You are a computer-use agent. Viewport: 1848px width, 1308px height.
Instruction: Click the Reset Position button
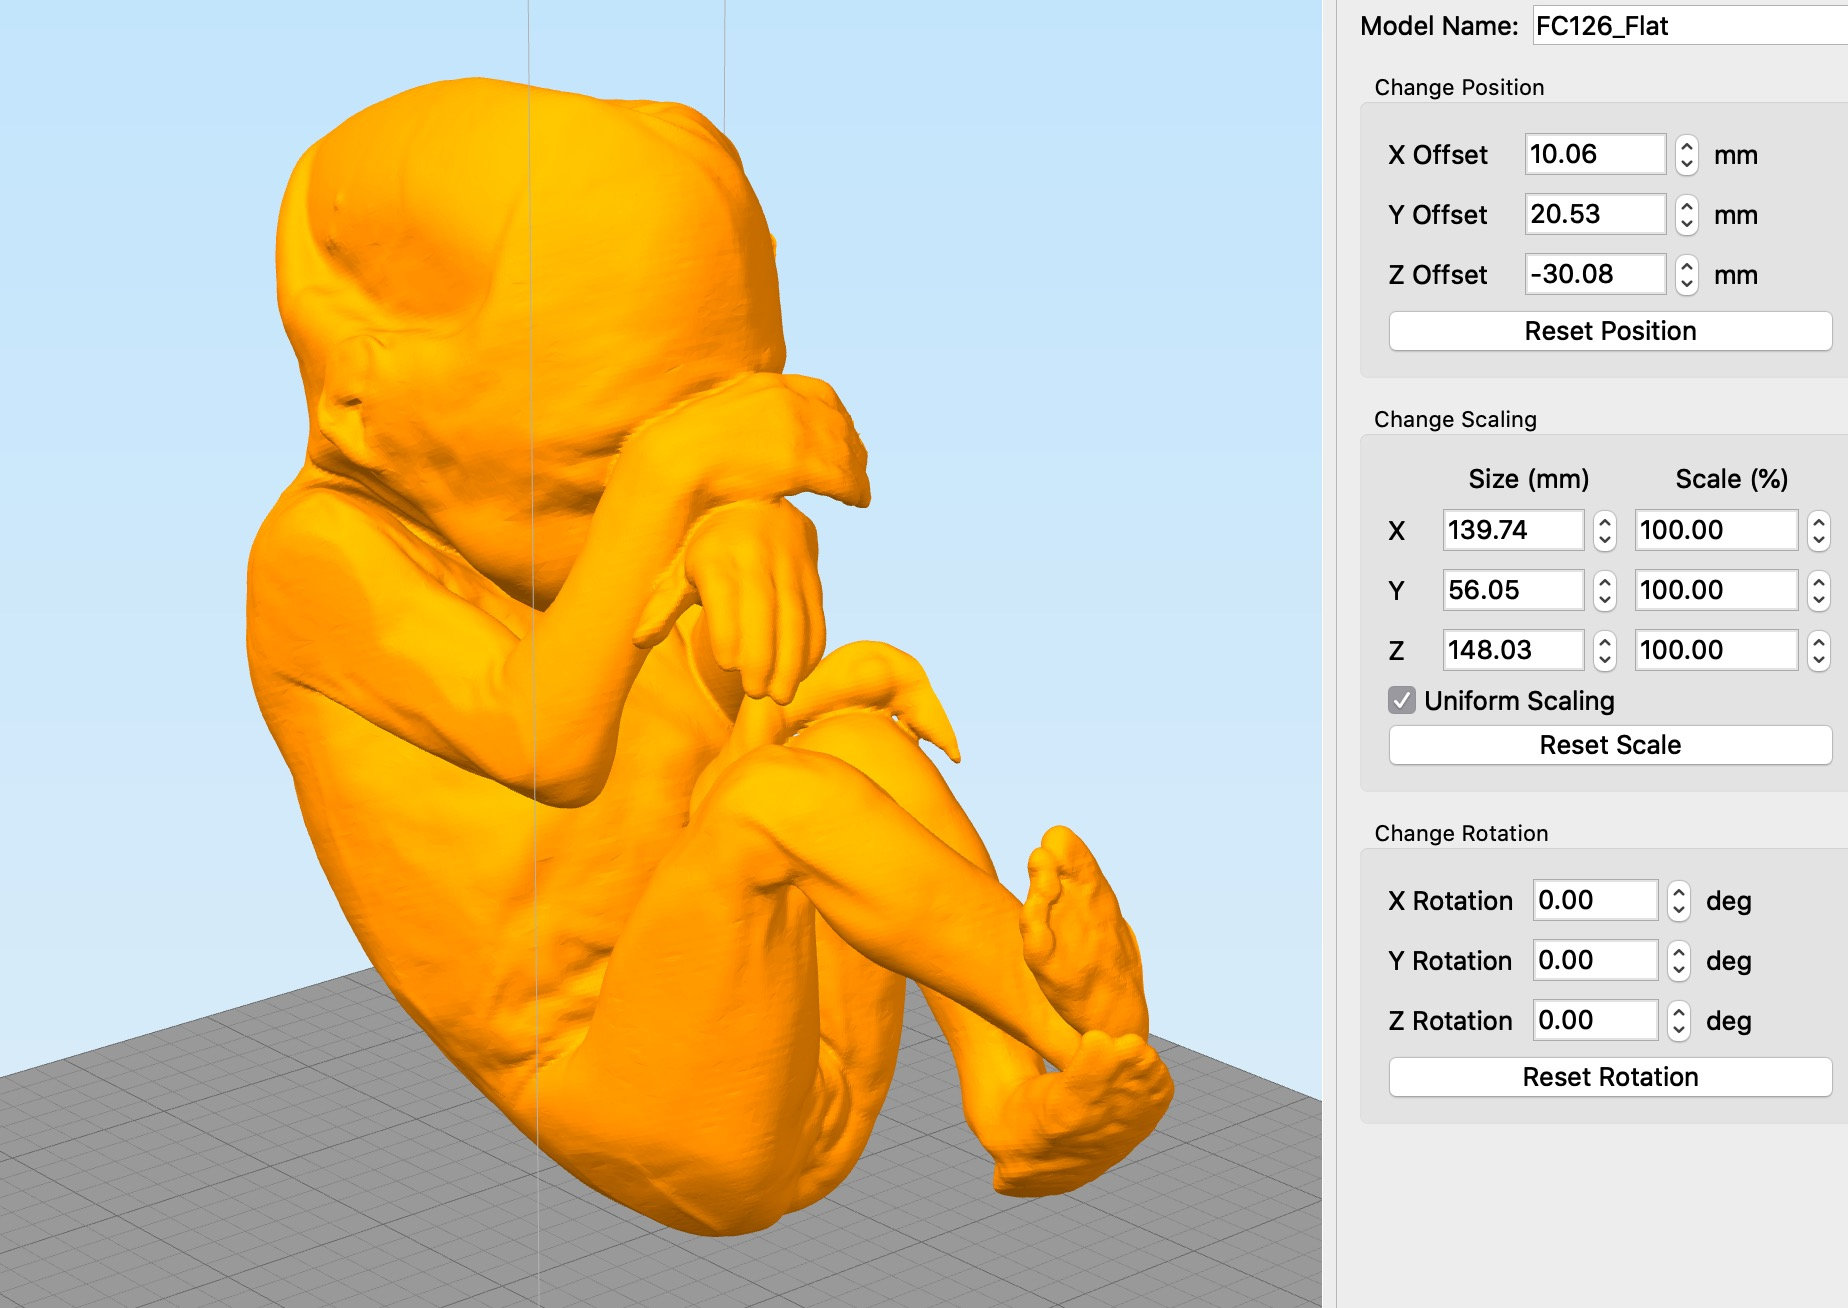click(1609, 330)
